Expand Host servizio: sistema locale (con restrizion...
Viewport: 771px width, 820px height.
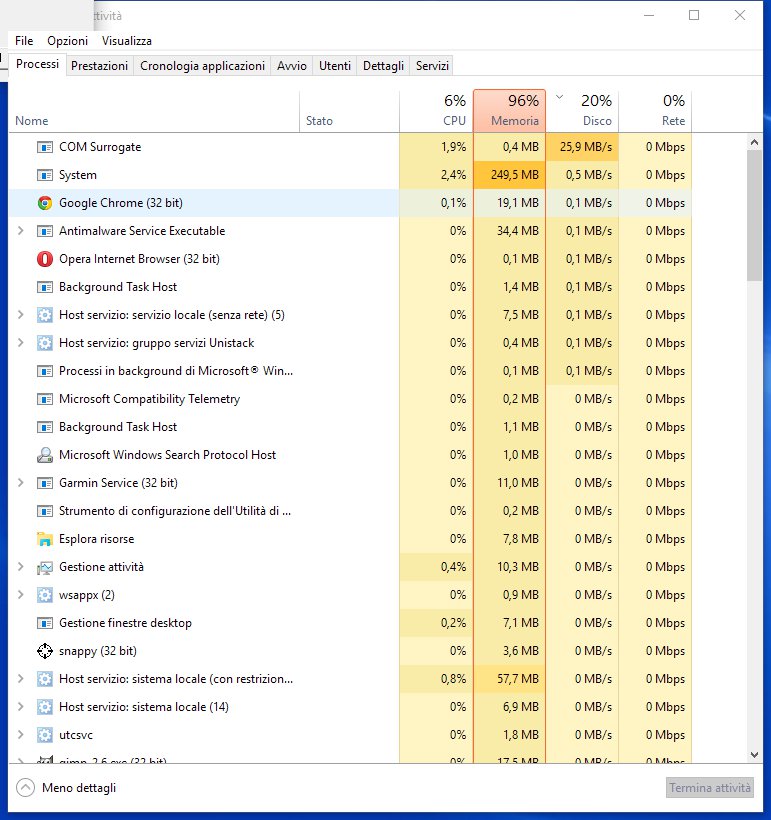(20, 679)
